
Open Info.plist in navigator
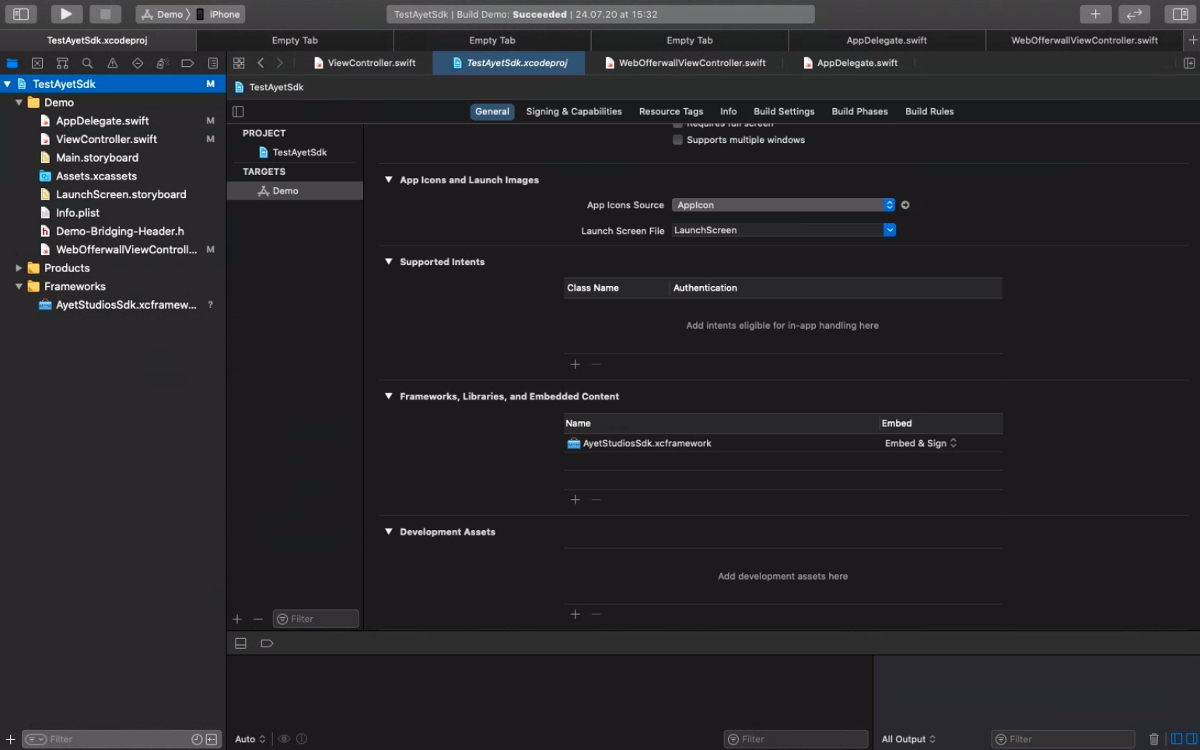(77, 213)
